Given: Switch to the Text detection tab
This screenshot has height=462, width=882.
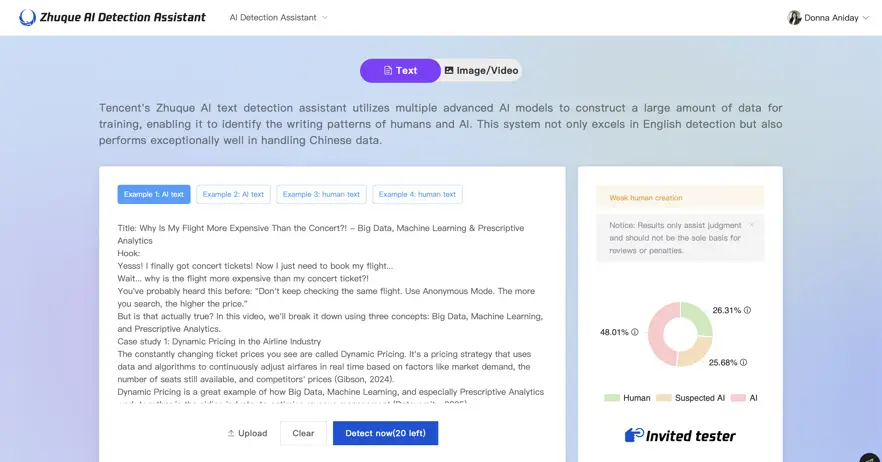Looking at the screenshot, I should [x=400, y=70].
